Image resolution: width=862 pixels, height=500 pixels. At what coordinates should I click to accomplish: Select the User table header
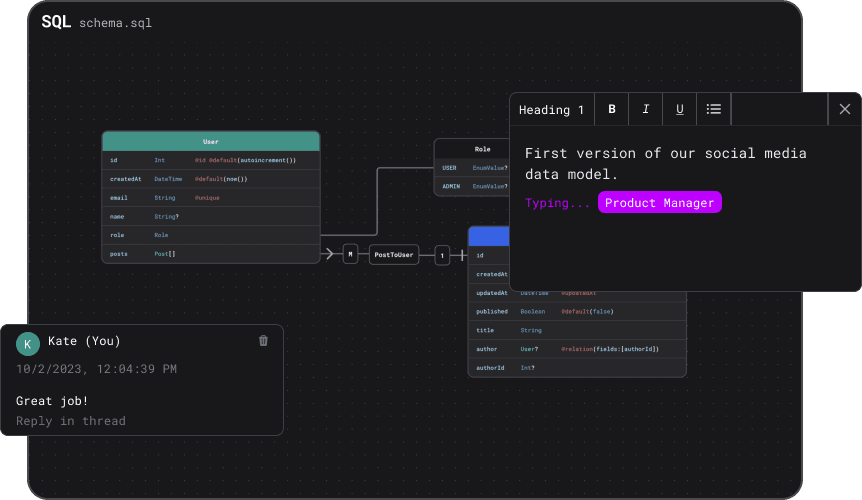point(211,141)
